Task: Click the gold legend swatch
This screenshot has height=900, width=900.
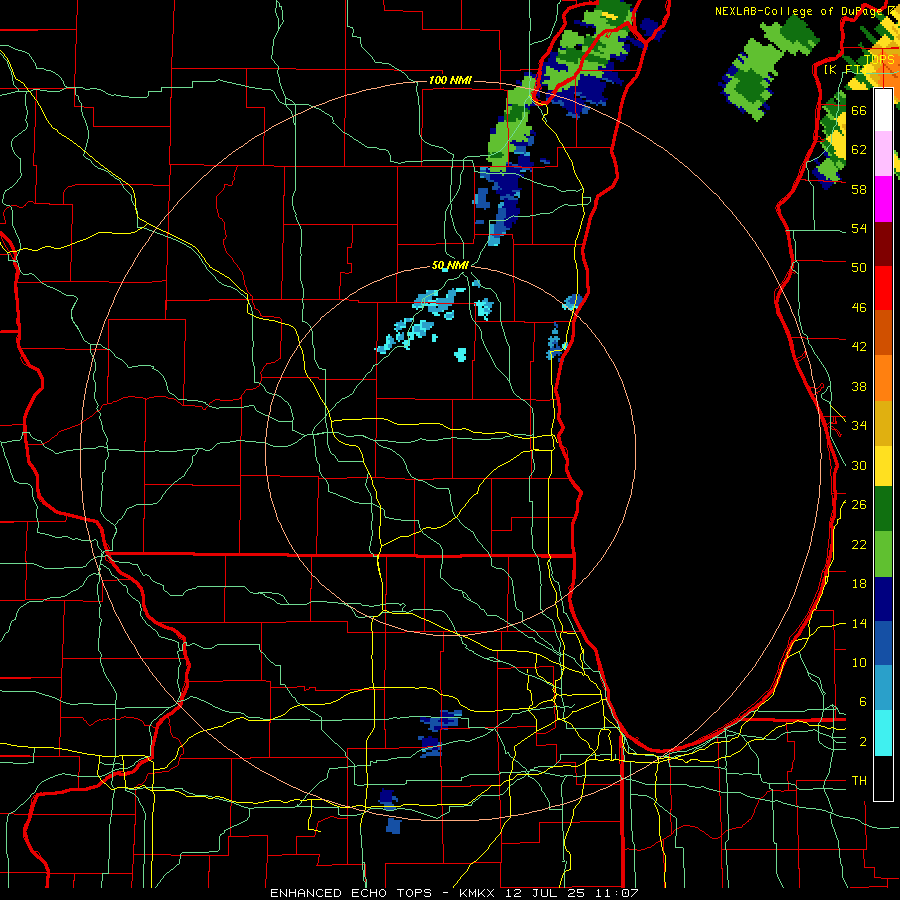Action: click(x=883, y=424)
